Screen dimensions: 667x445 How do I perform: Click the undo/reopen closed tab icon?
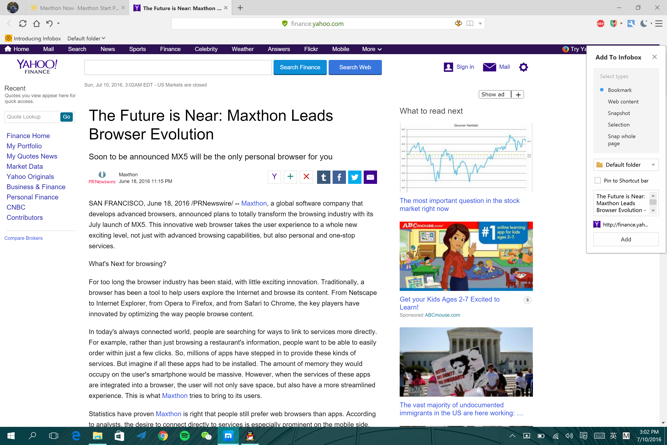pos(49,24)
